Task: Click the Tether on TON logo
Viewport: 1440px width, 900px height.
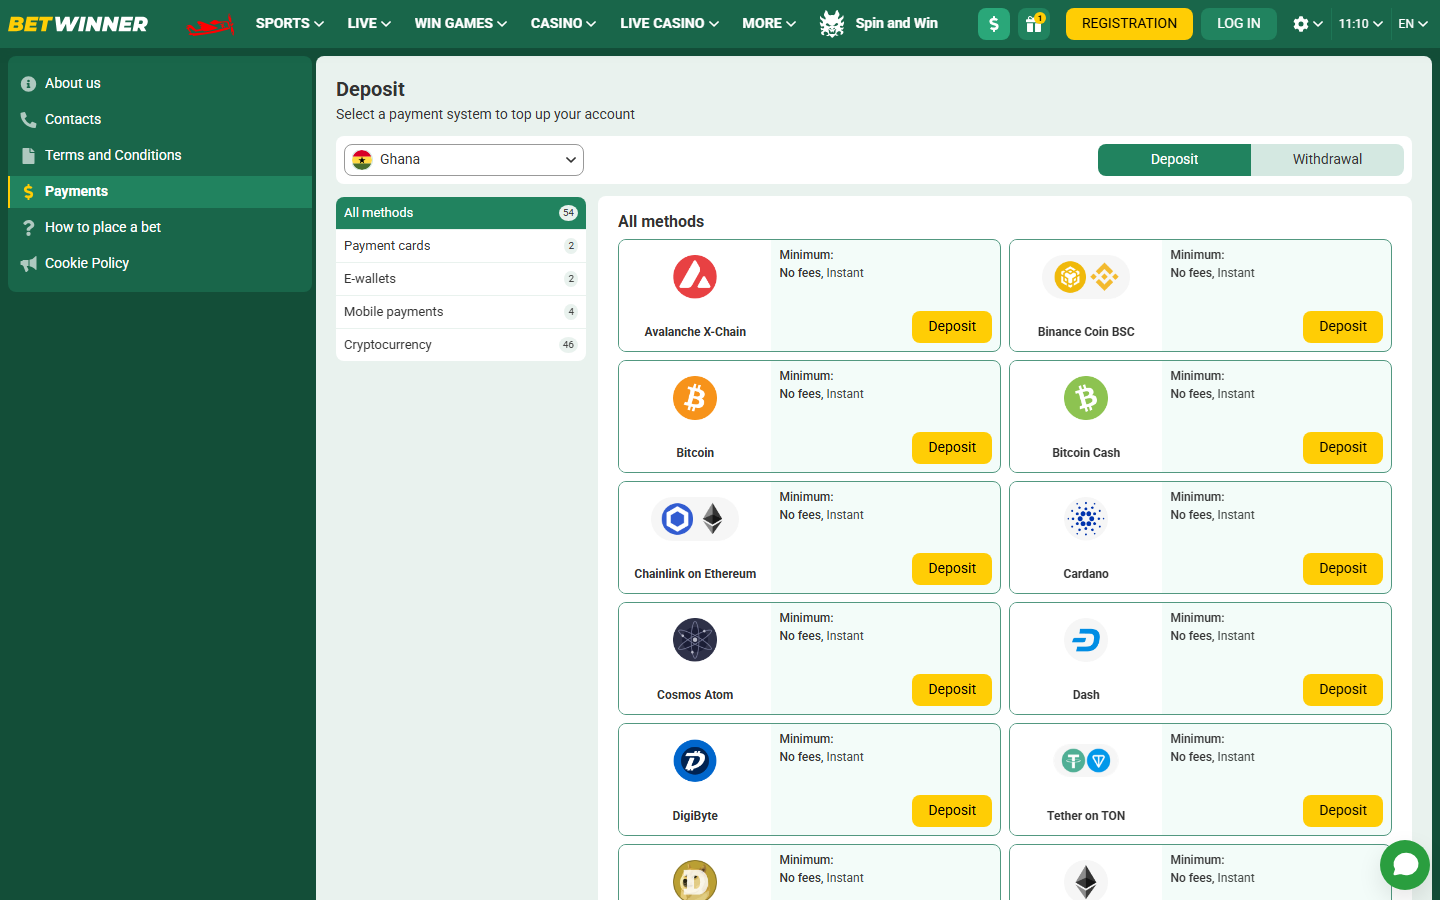Action: pyautogui.click(x=1086, y=761)
